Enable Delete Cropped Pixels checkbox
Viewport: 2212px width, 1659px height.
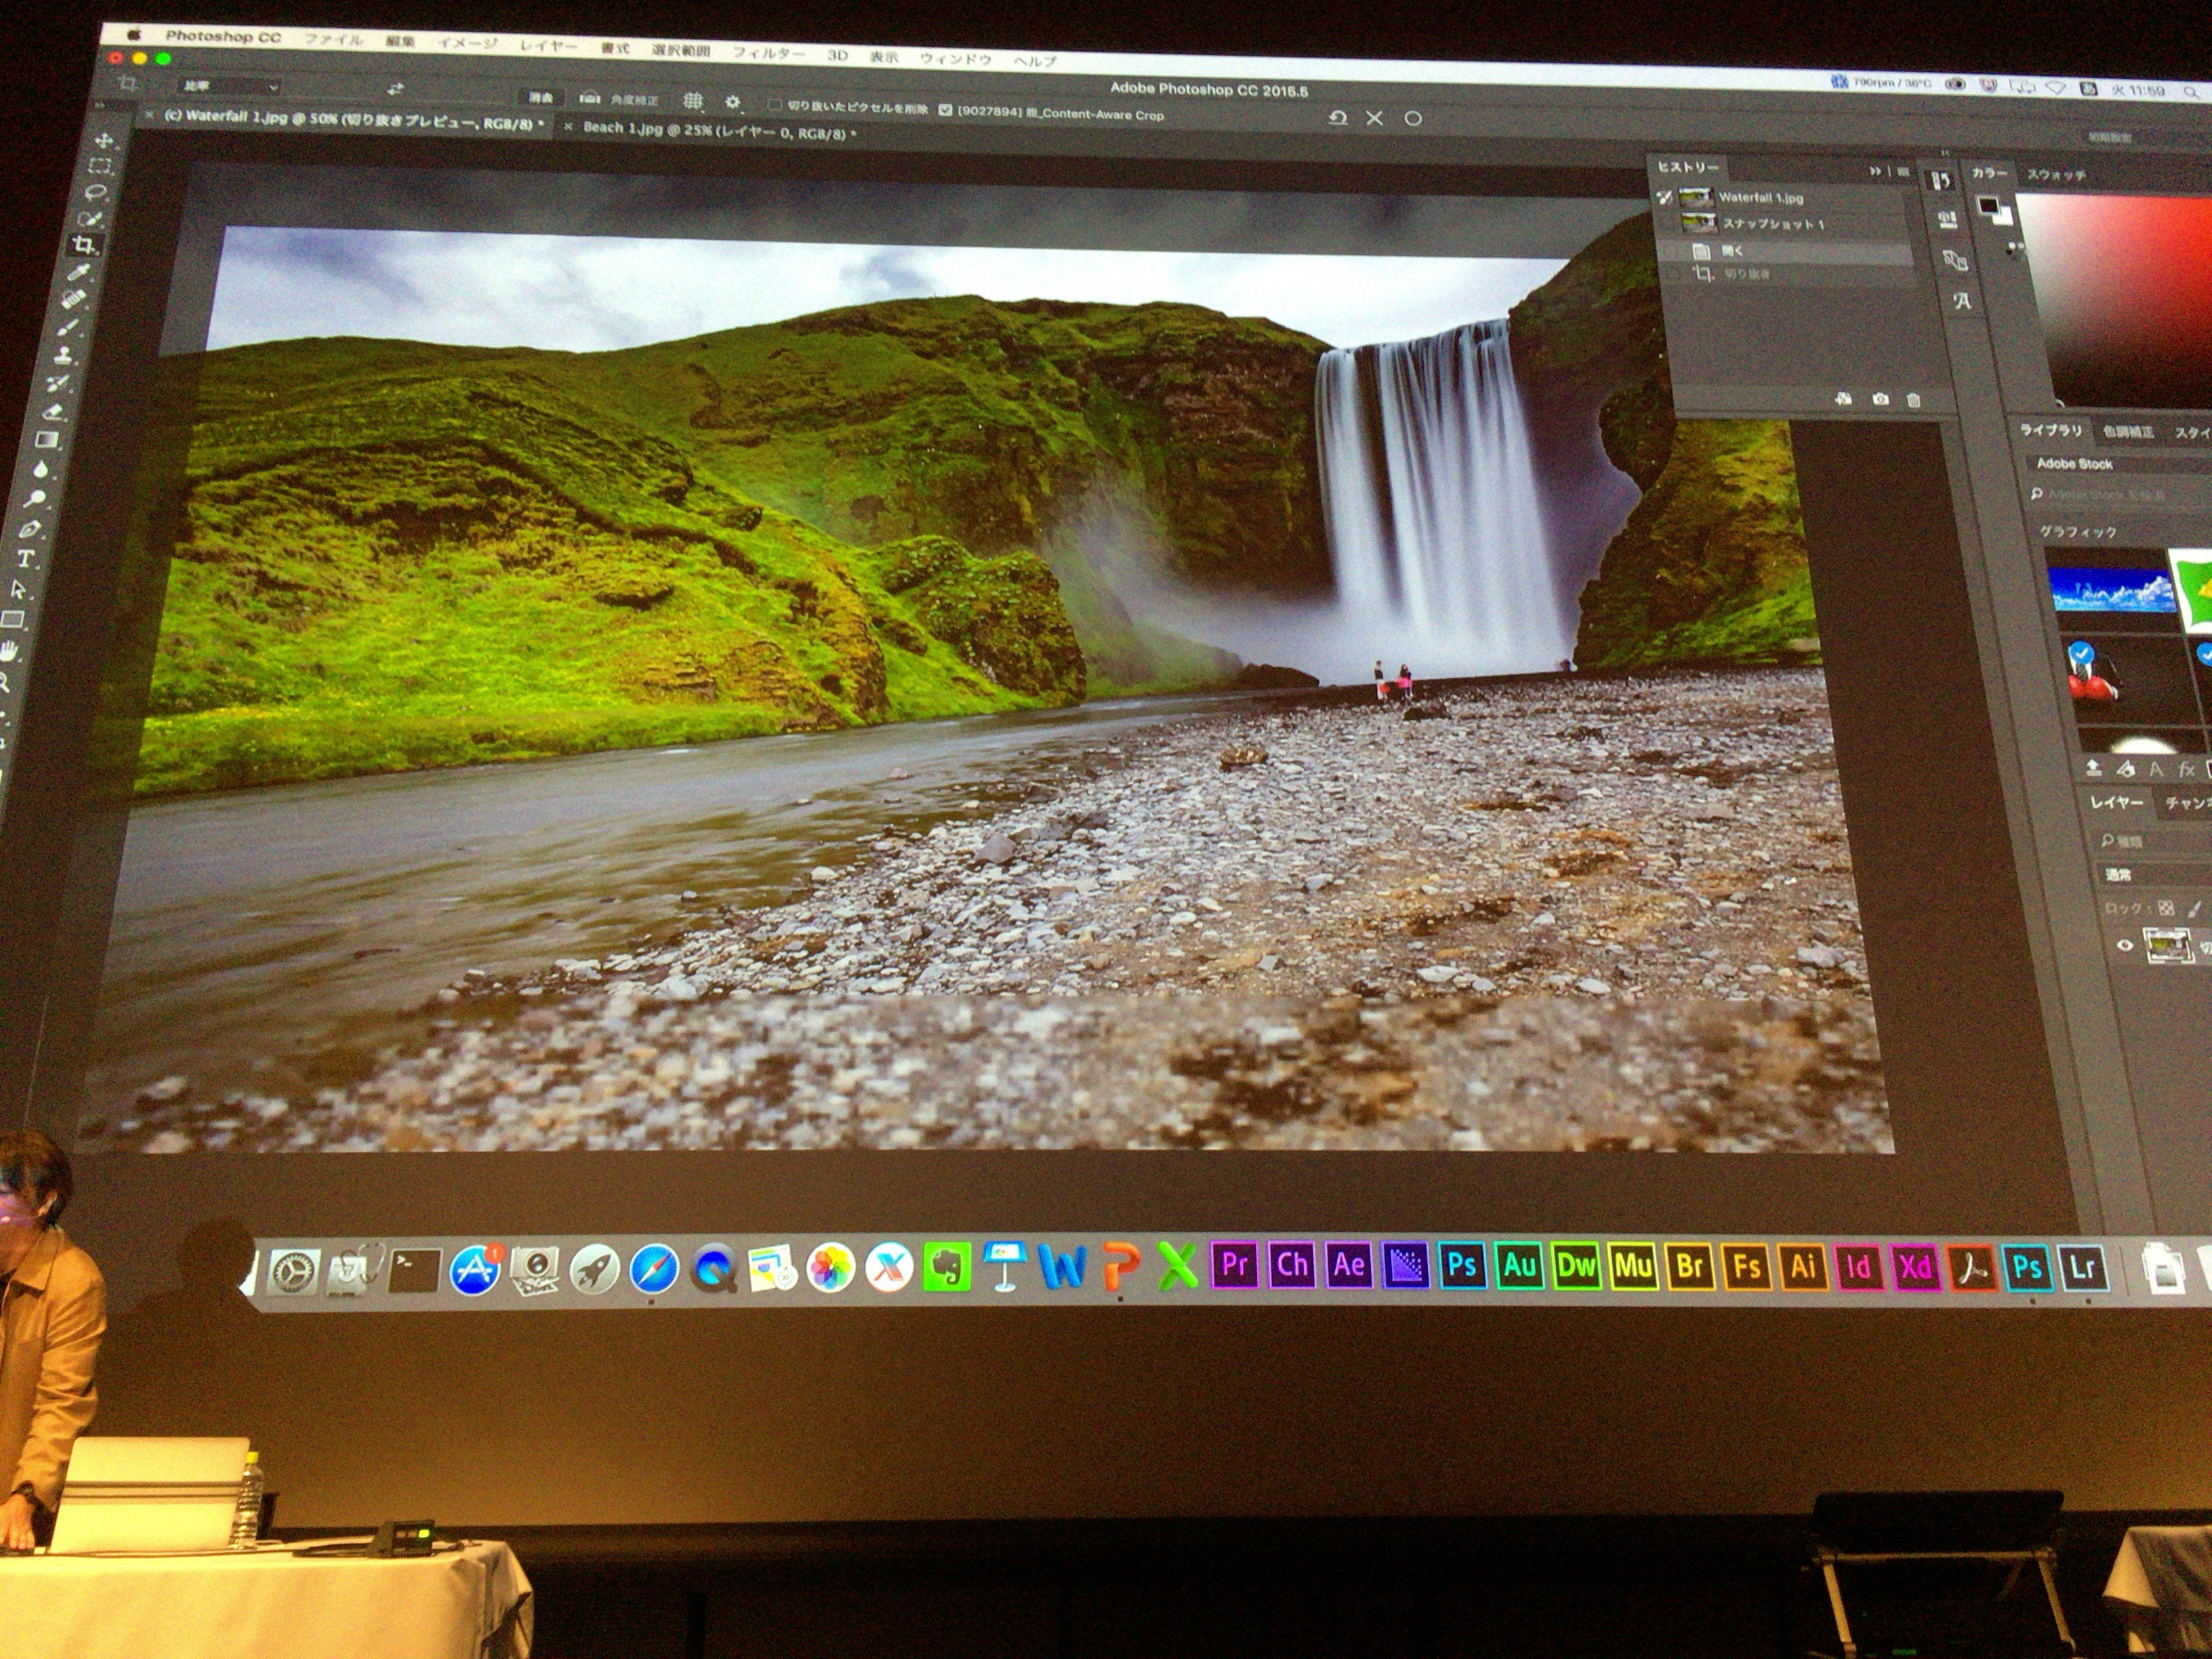tap(774, 105)
